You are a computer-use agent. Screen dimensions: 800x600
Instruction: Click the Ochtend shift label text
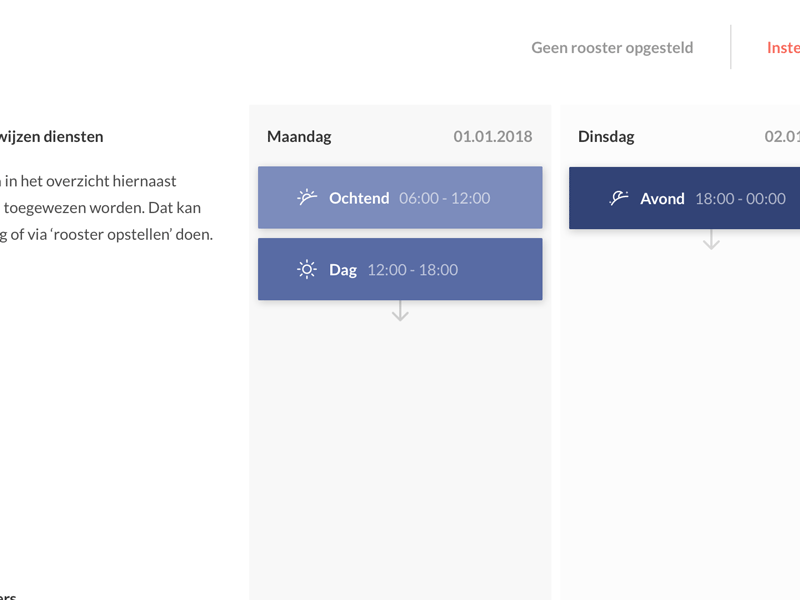tap(359, 198)
